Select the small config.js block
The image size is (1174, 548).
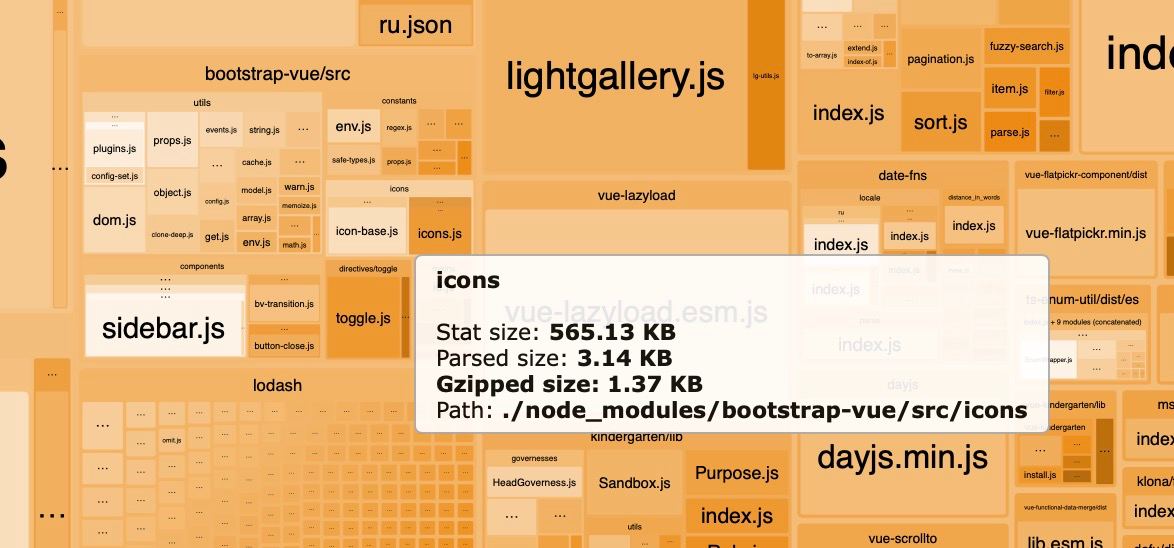(x=217, y=201)
